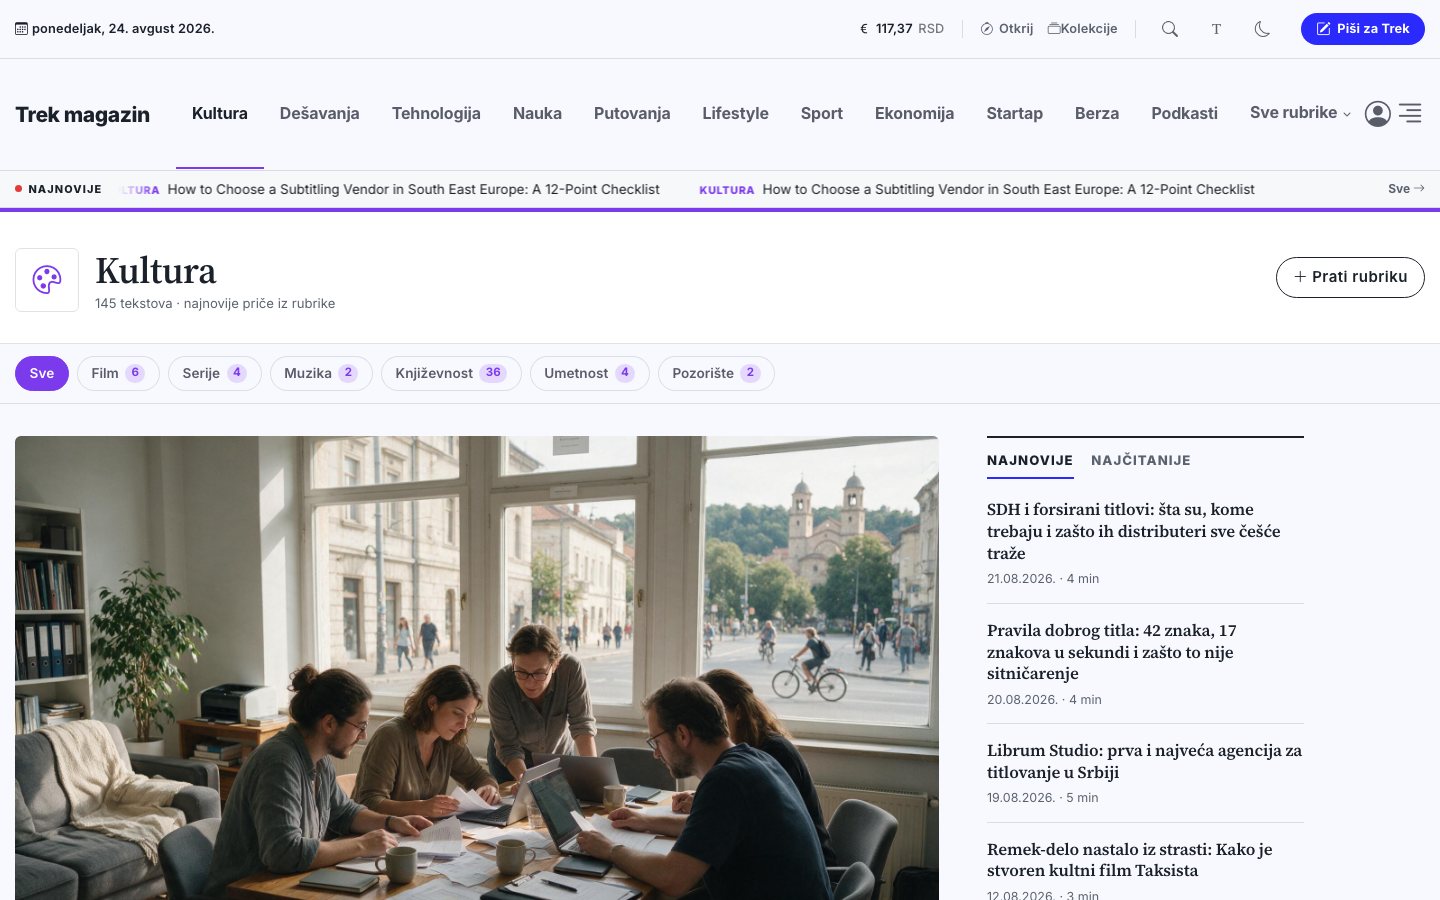Filter by Književnost category chip
Screen dimensions: 1440x900
click(451, 373)
